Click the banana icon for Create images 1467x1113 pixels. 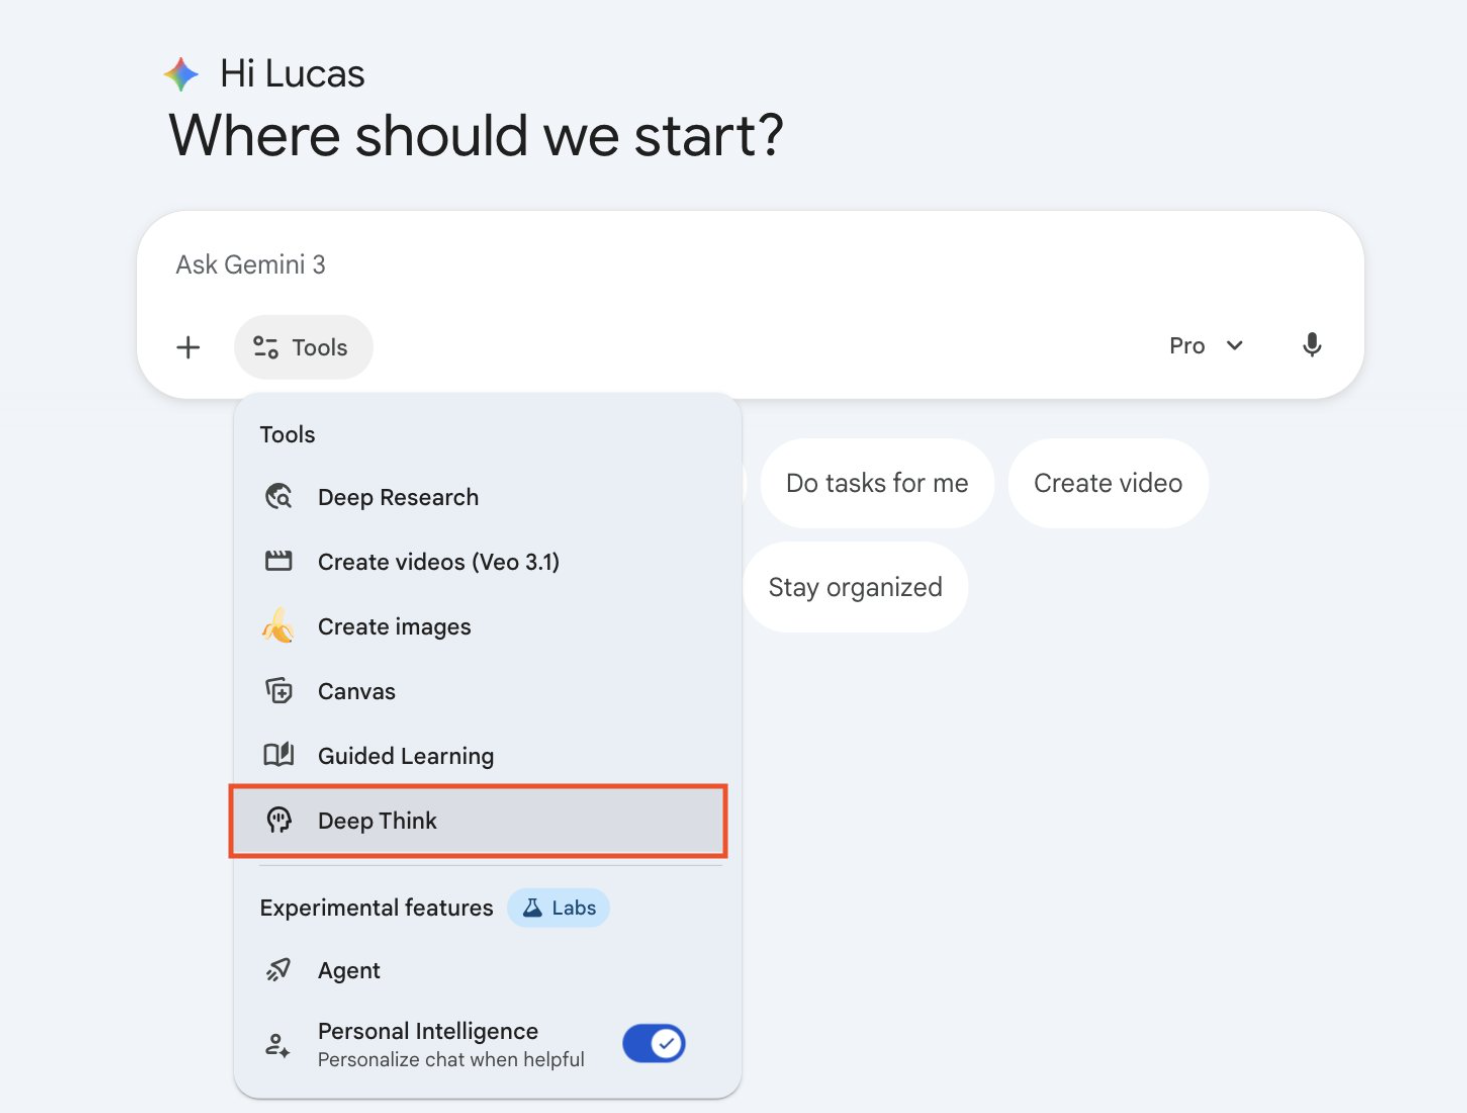[278, 627]
